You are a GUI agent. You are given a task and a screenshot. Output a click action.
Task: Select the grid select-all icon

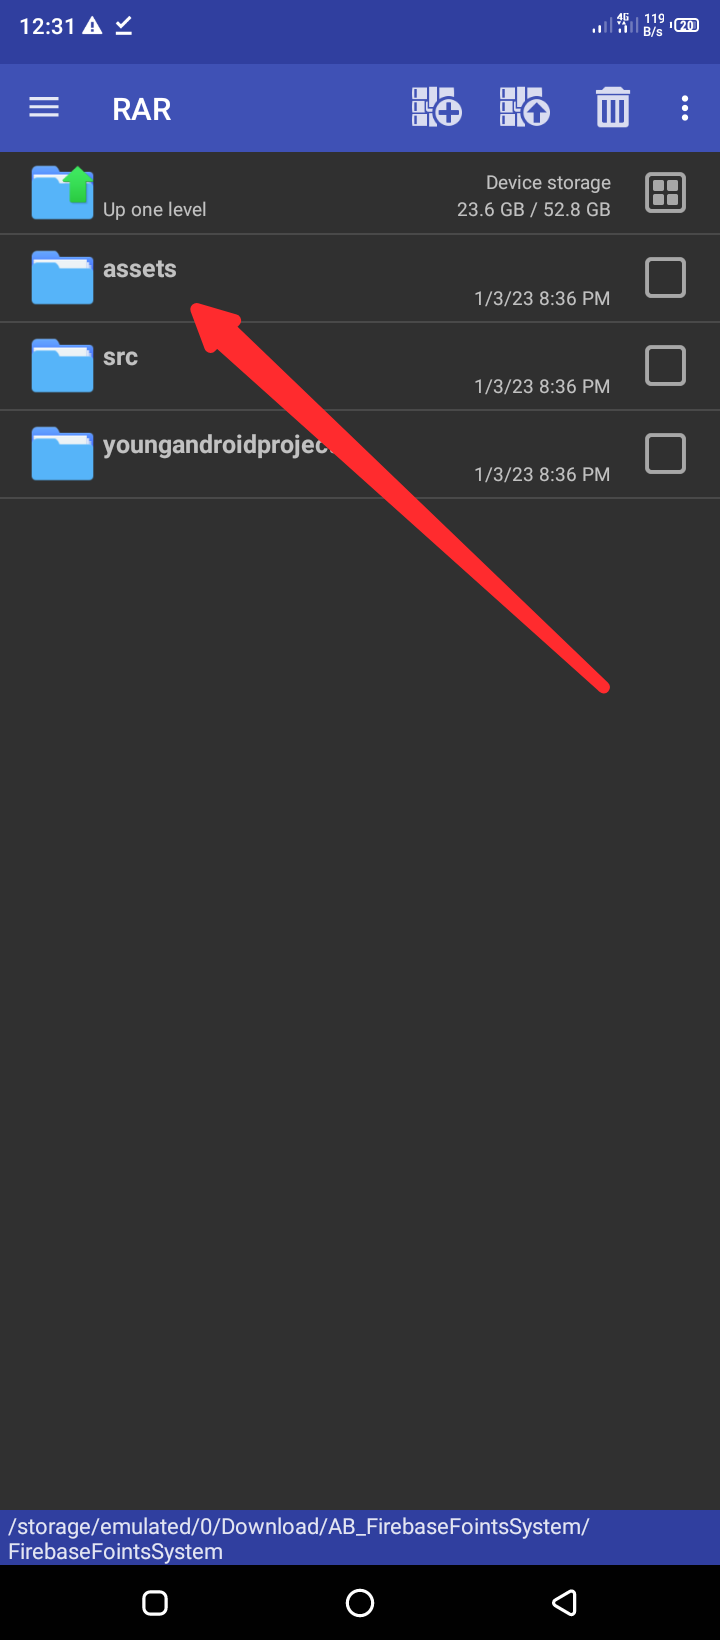(665, 193)
